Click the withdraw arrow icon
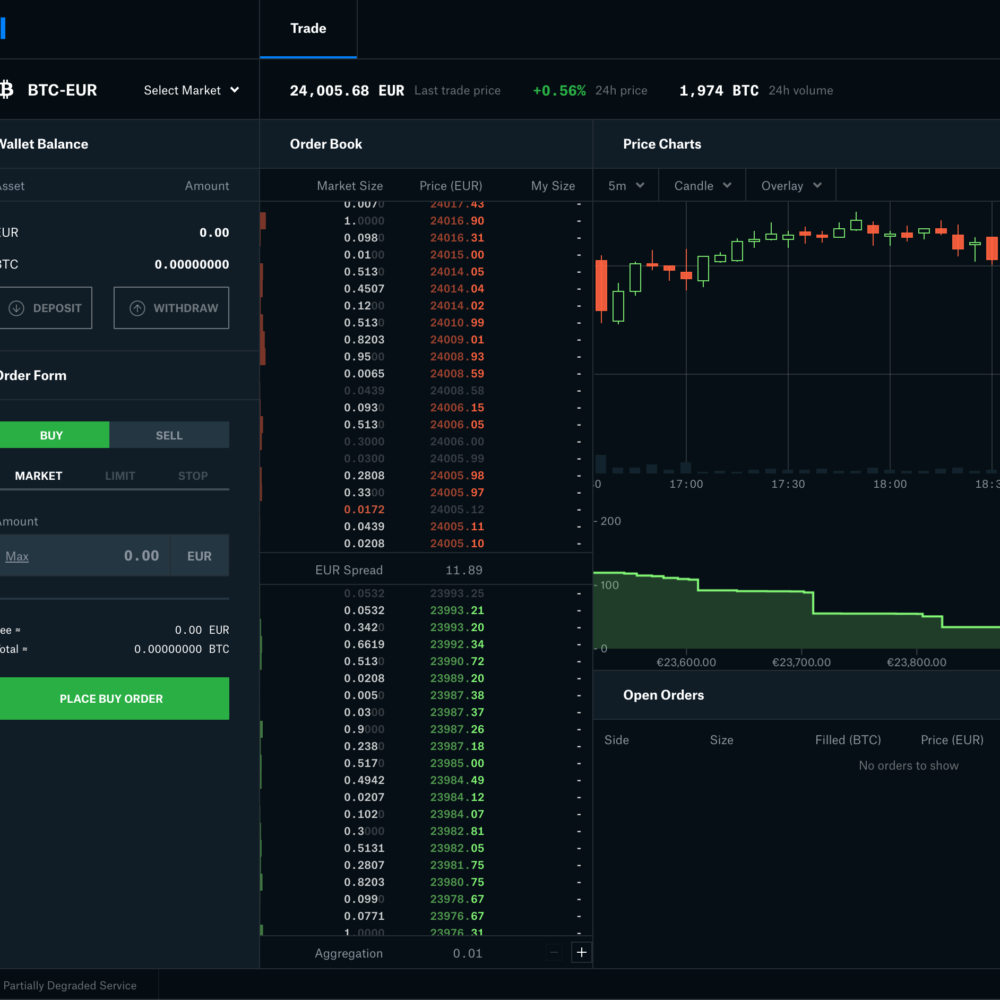The image size is (1000, 1000). [137, 308]
